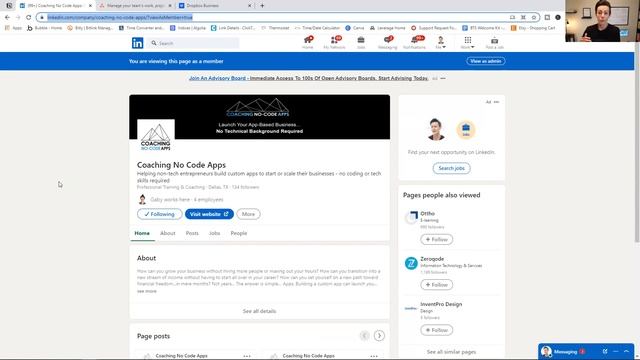
Task: Open options of first page post
Action: coord(247,356)
